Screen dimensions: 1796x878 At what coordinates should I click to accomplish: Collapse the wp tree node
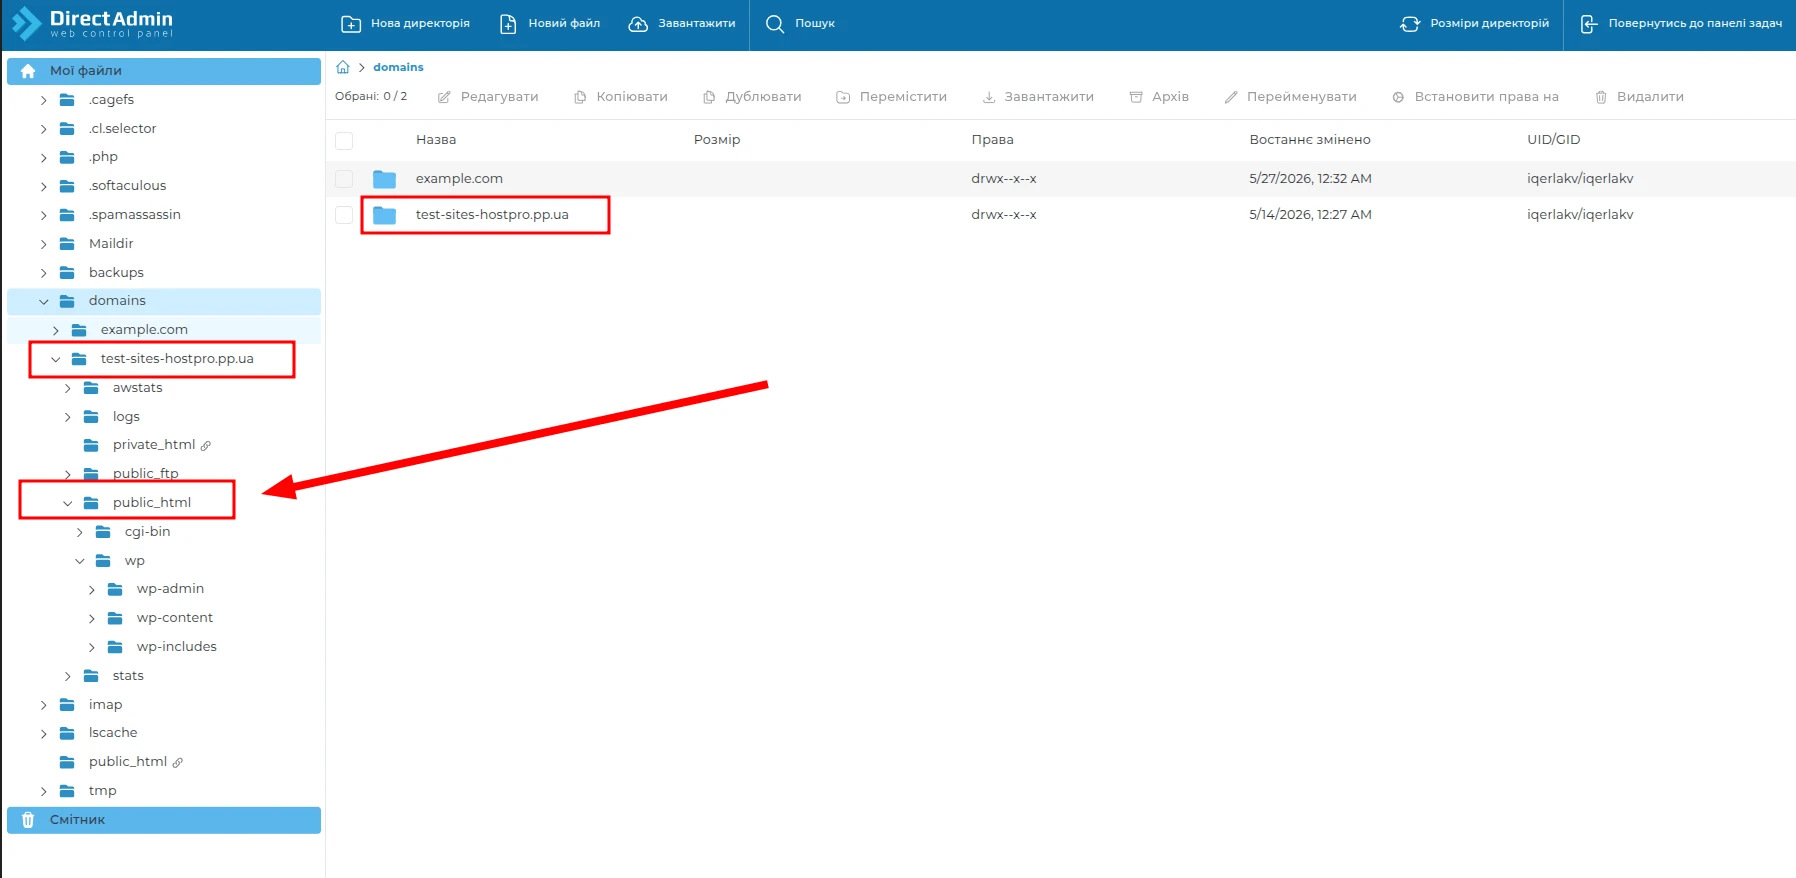79,562
